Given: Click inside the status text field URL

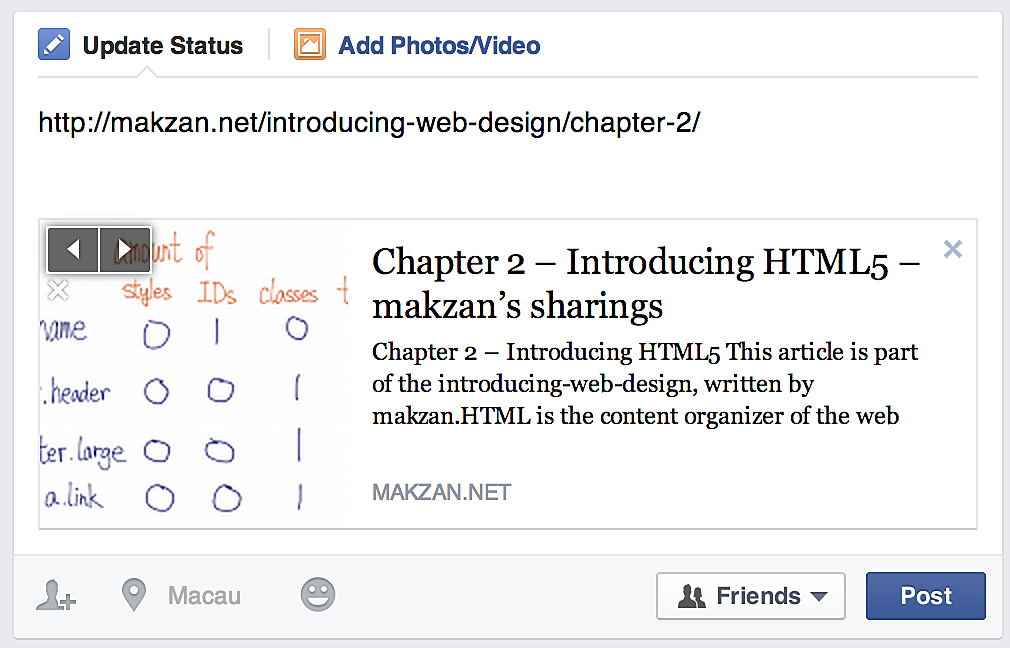Looking at the screenshot, I should (x=369, y=123).
